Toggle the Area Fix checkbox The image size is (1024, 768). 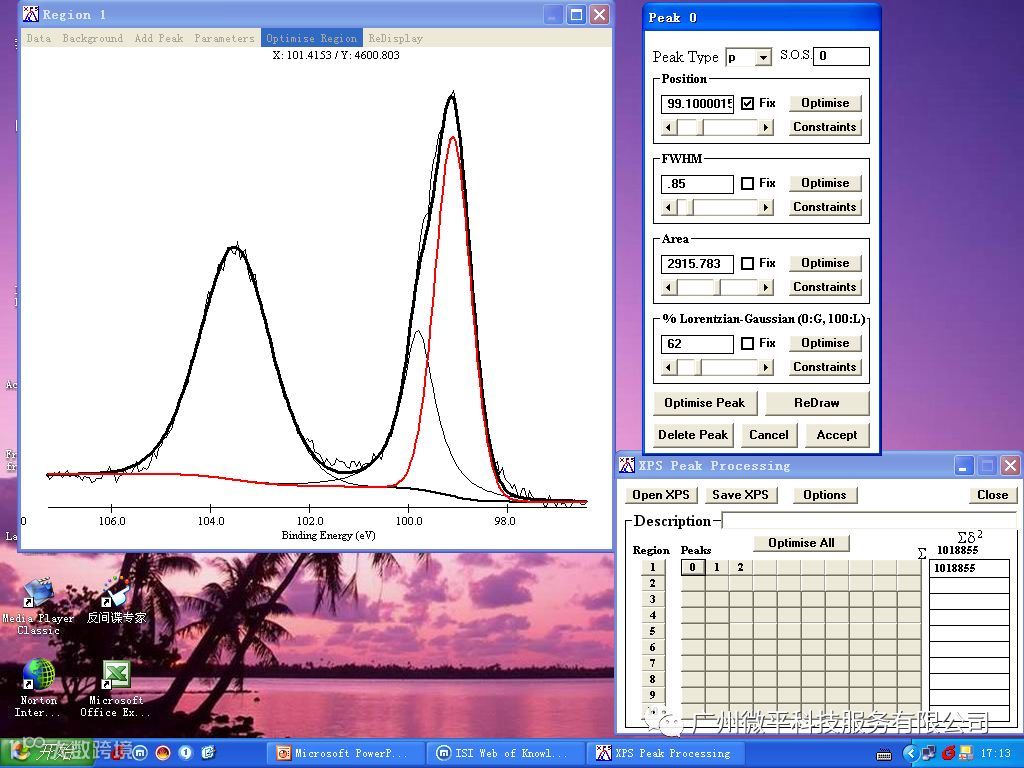point(748,263)
